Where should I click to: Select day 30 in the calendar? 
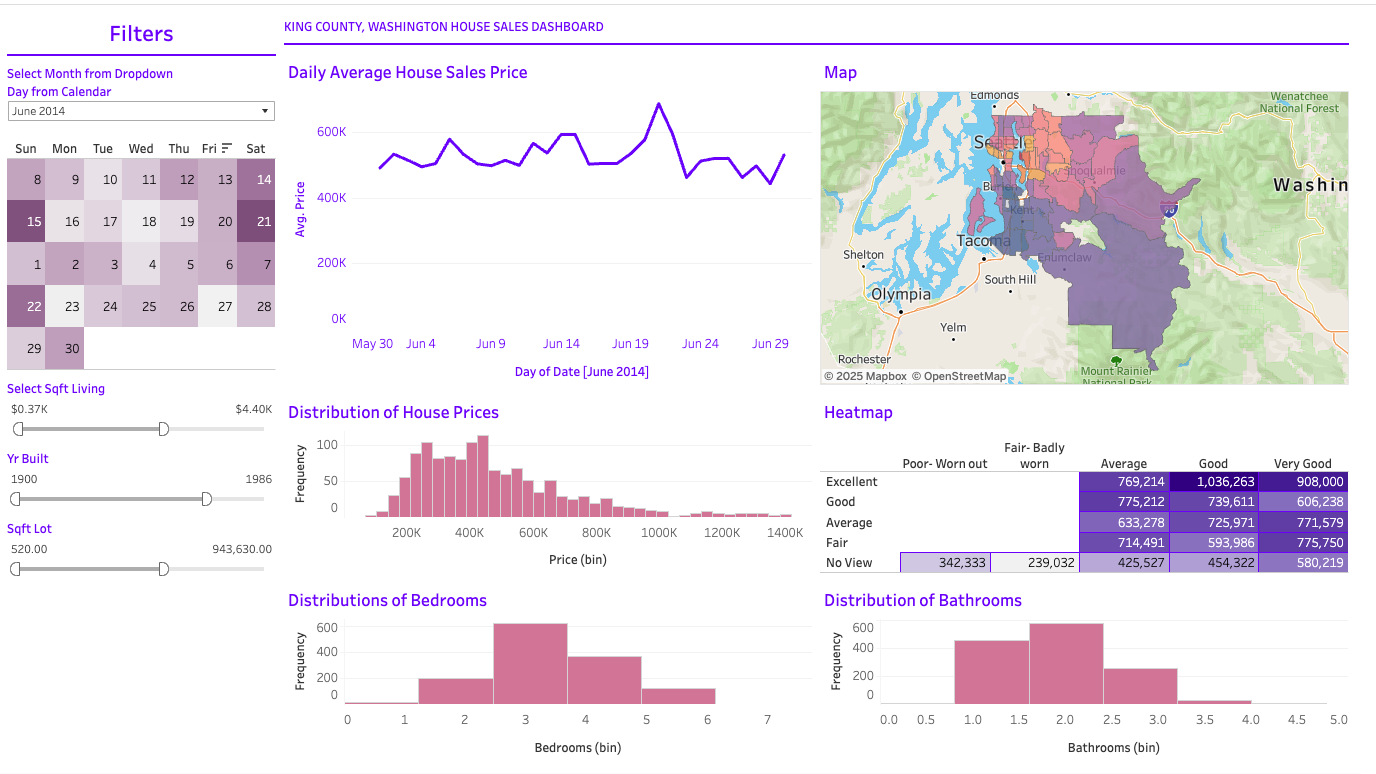tap(65, 349)
